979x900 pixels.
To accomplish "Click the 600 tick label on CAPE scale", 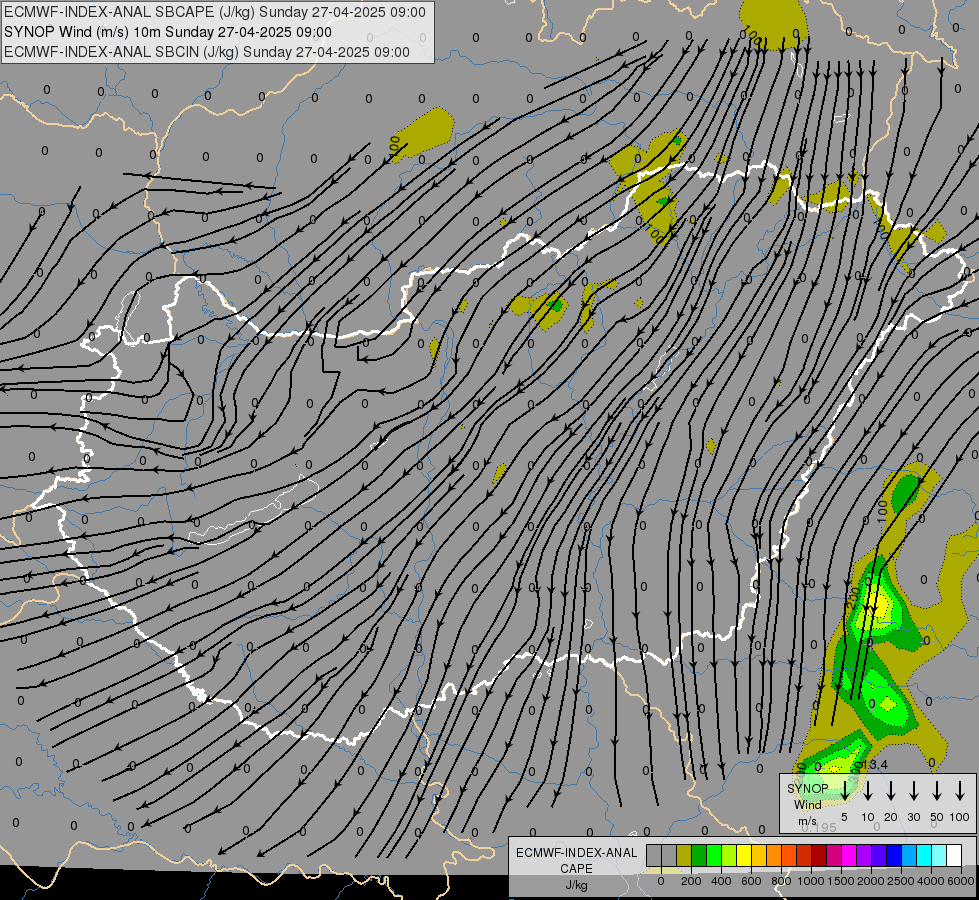I will [751, 881].
